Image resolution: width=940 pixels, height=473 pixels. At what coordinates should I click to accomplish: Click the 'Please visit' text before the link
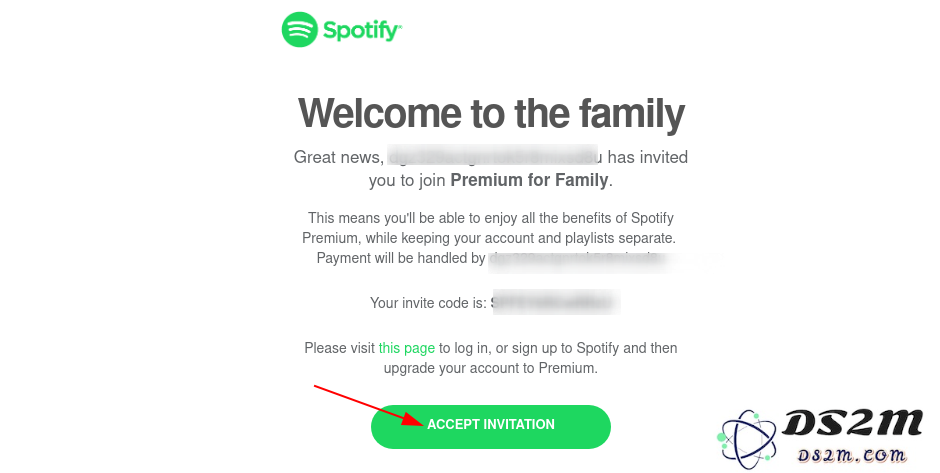tap(339, 348)
